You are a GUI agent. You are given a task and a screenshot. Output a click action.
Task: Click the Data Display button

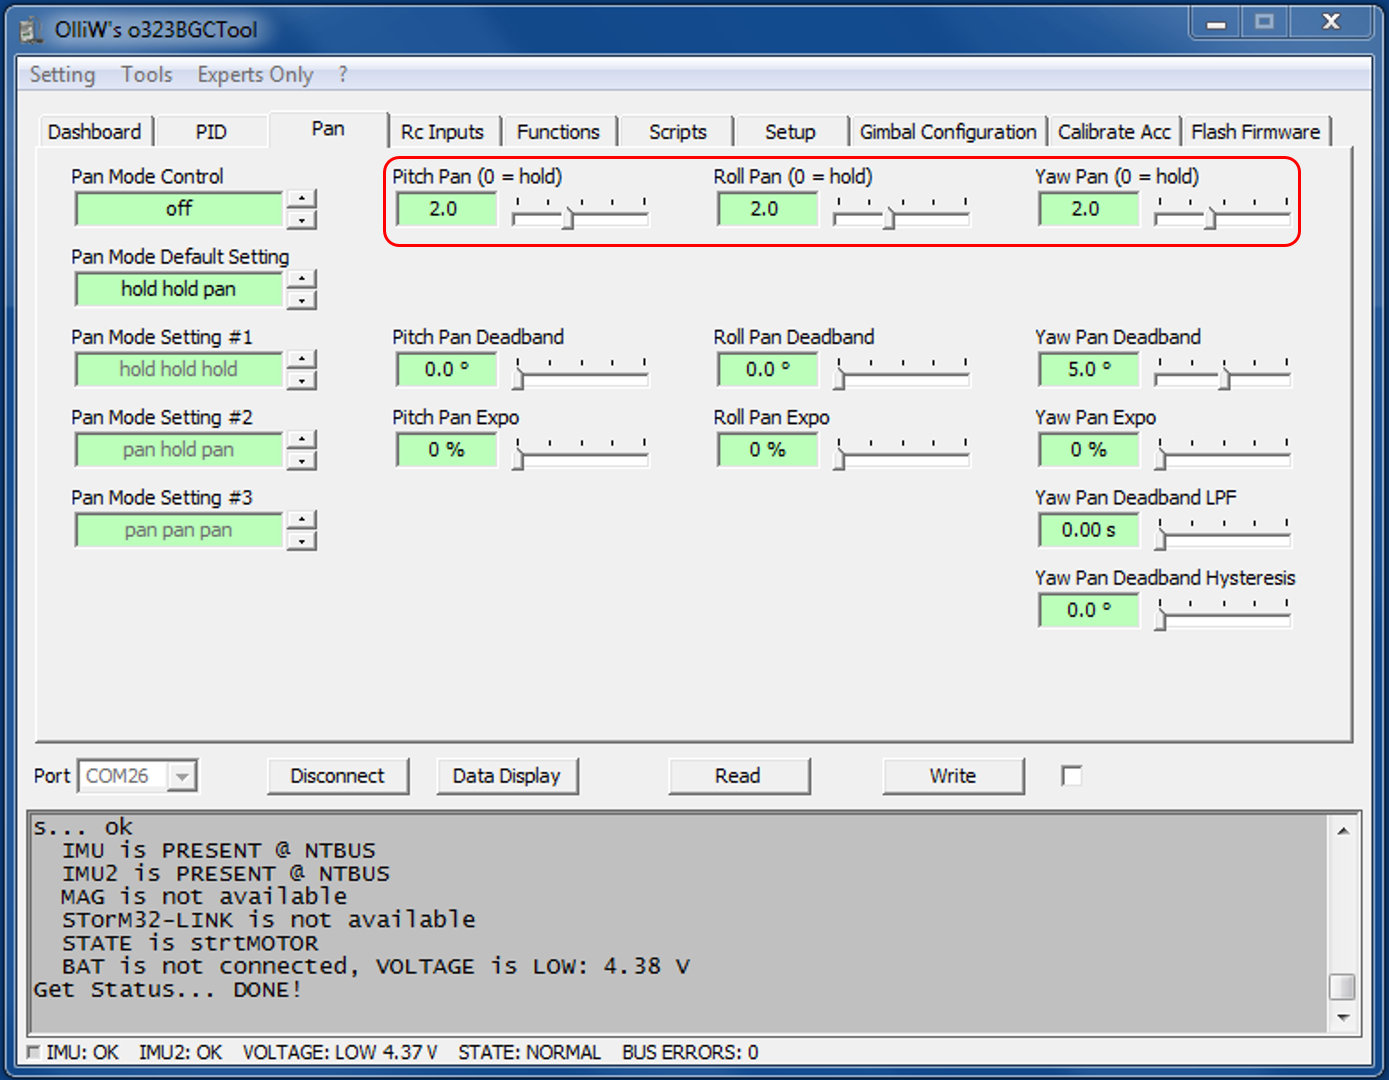pos(506,776)
